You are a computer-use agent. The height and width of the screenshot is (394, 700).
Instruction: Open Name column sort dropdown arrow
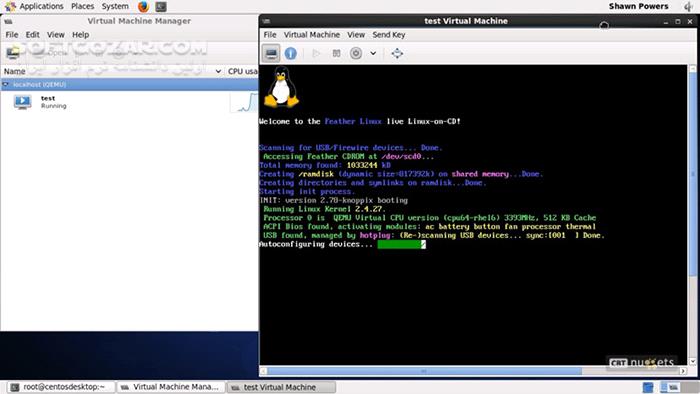point(218,71)
